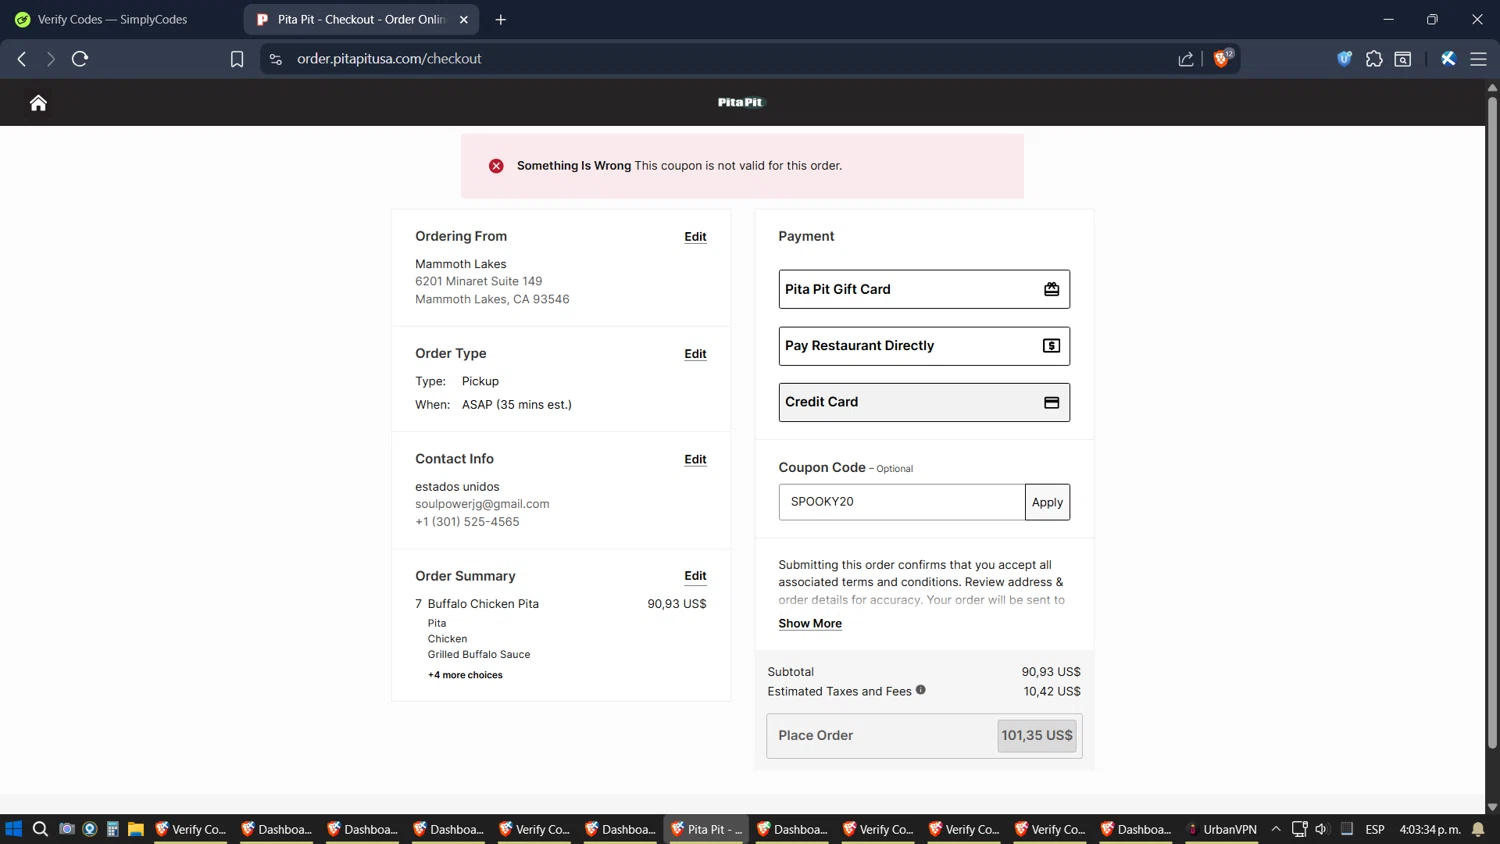Switch to the Pita Pit taskbar window

[x=707, y=829]
